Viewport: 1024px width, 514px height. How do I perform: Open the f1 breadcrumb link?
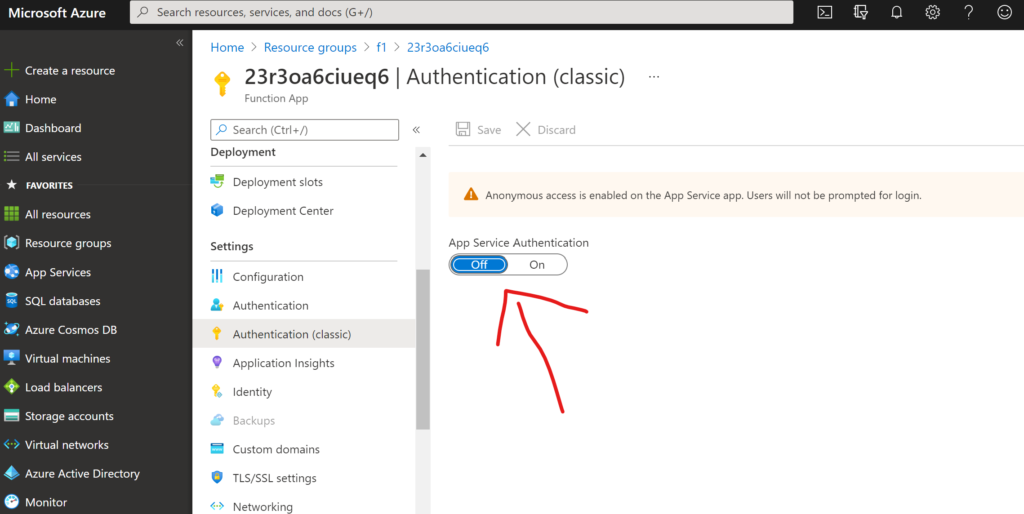point(382,47)
